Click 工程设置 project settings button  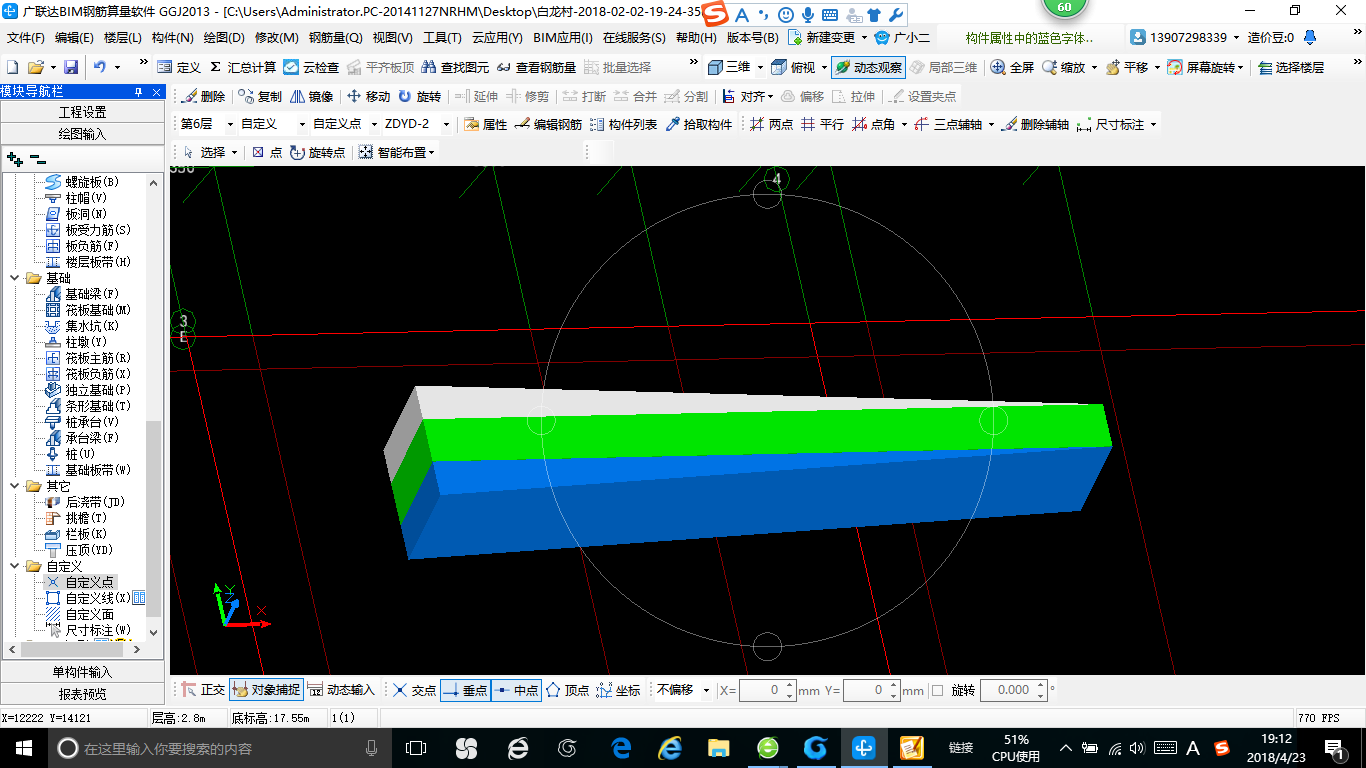coord(82,112)
